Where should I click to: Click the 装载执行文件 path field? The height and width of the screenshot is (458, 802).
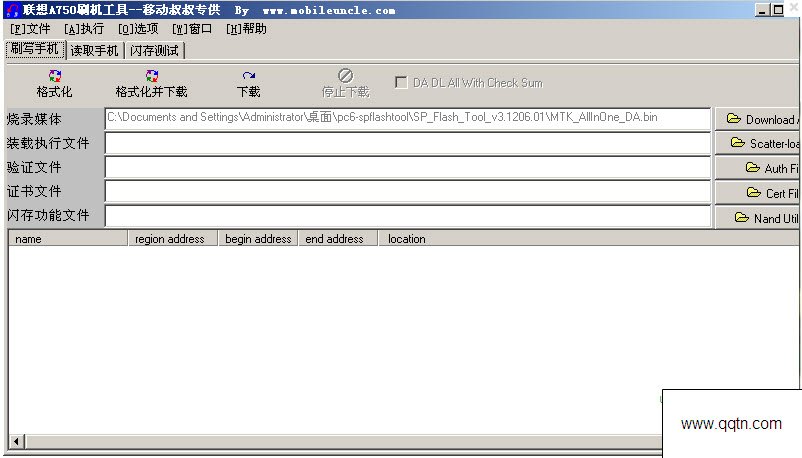click(x=407, y=144)
